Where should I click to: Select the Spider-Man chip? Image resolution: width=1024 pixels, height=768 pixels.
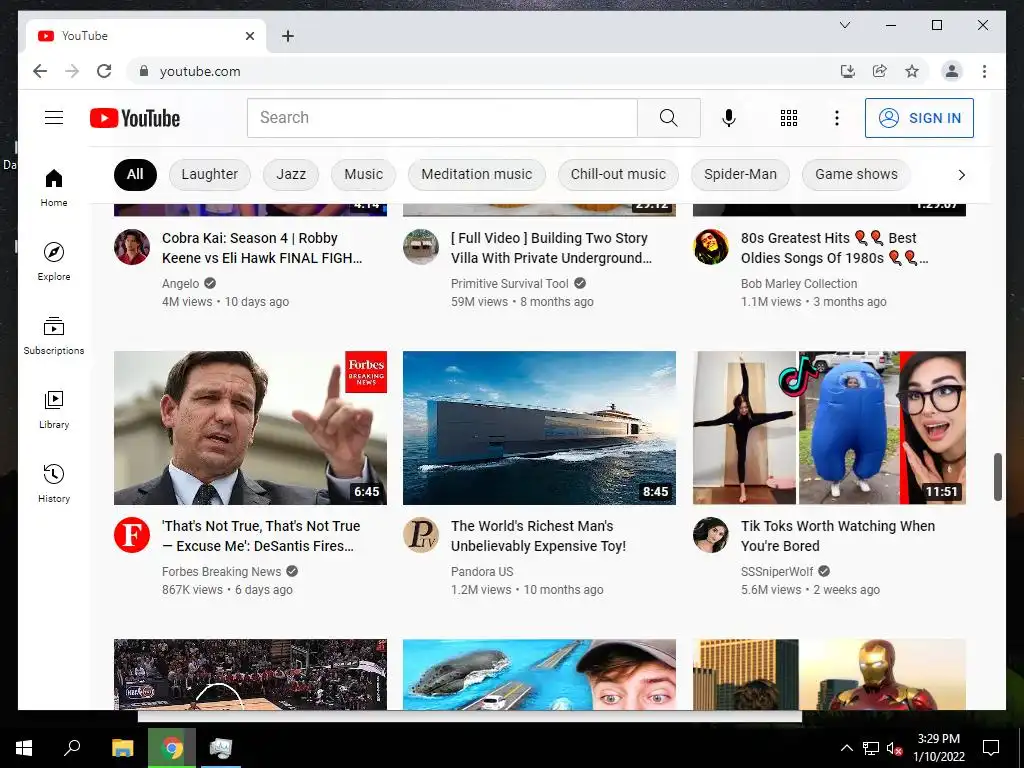(x=740, y=174)
